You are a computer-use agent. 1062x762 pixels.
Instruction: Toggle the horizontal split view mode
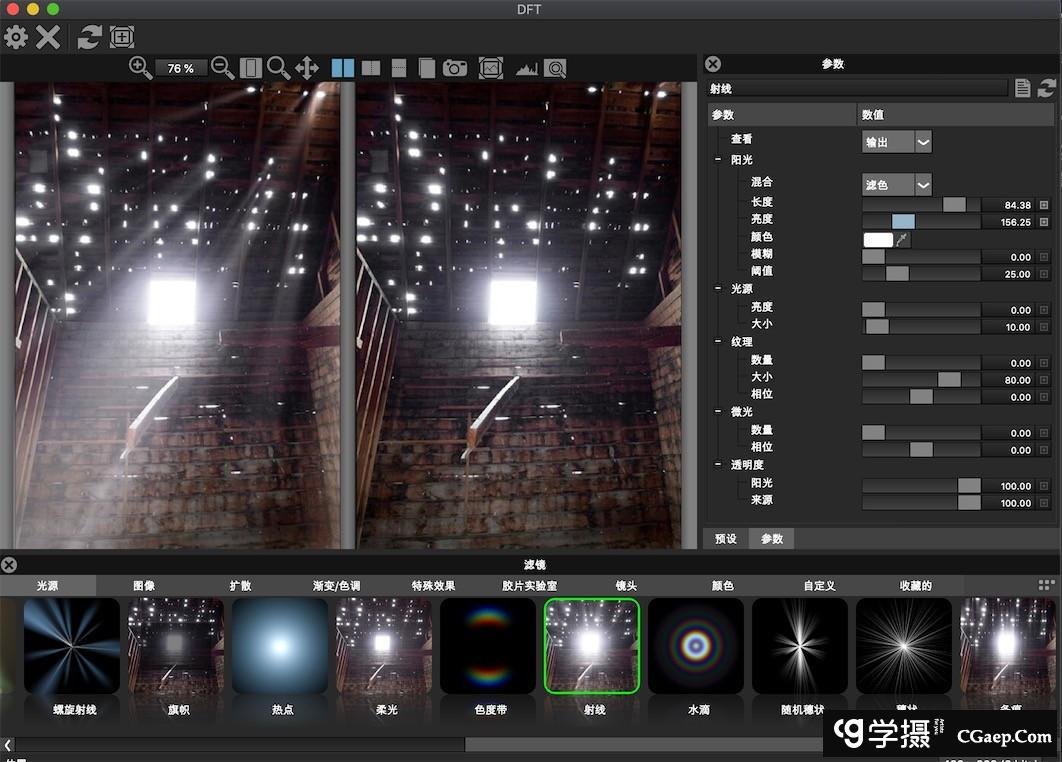point(399,68)
